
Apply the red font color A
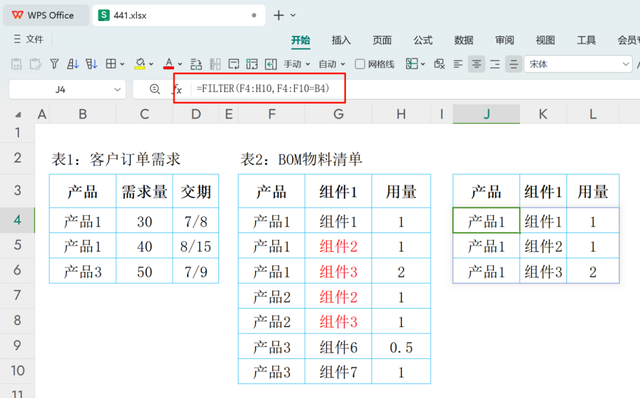pos(168,64)
